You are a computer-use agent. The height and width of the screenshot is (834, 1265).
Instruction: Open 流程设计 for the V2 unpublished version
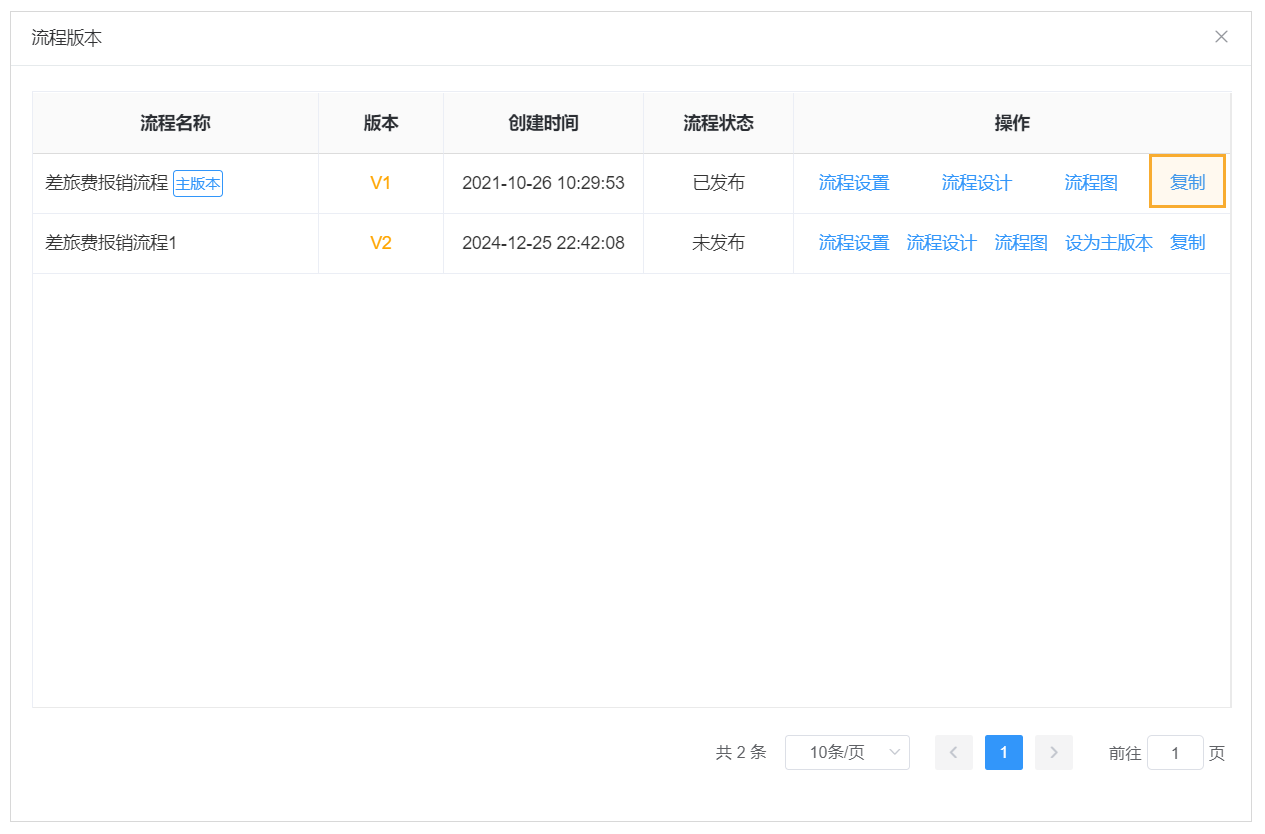[941, 242]
